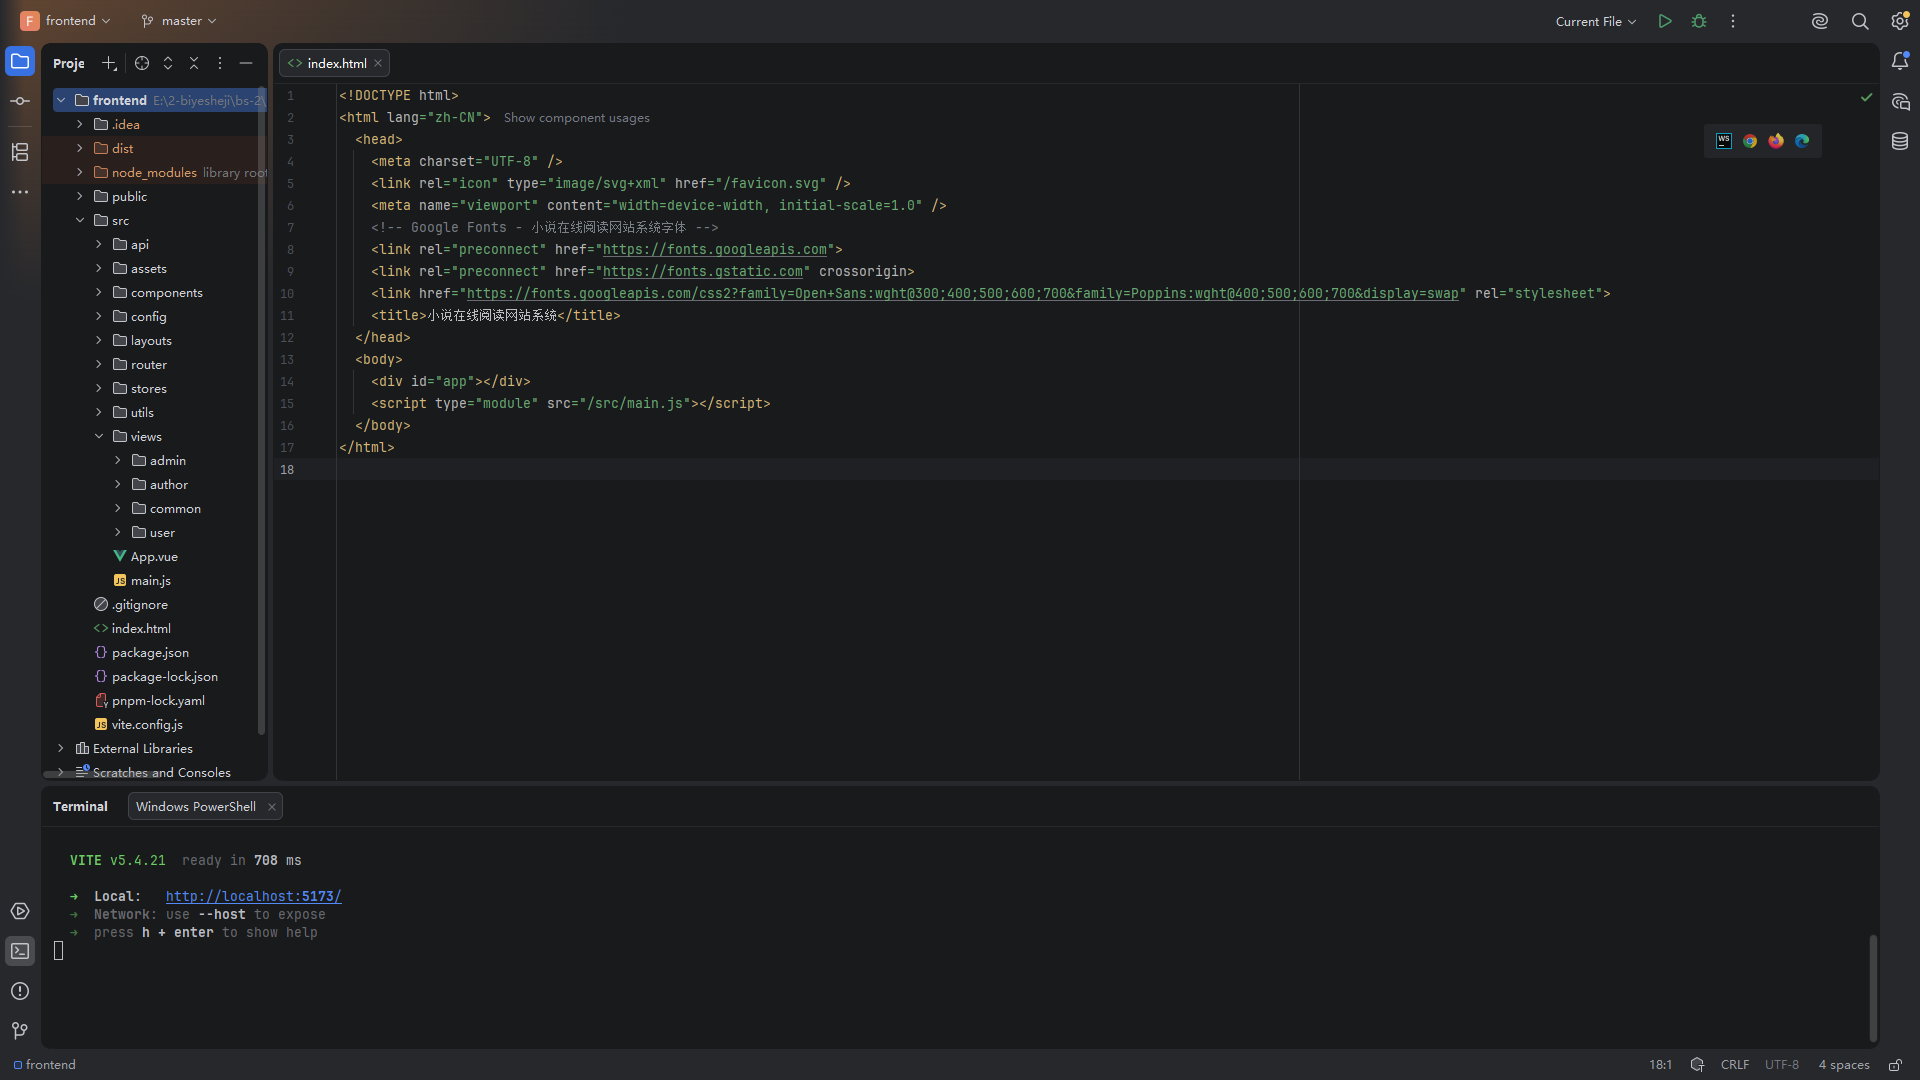Open the Services tool window icon
1920x1080 pixels.
[20, 911]
